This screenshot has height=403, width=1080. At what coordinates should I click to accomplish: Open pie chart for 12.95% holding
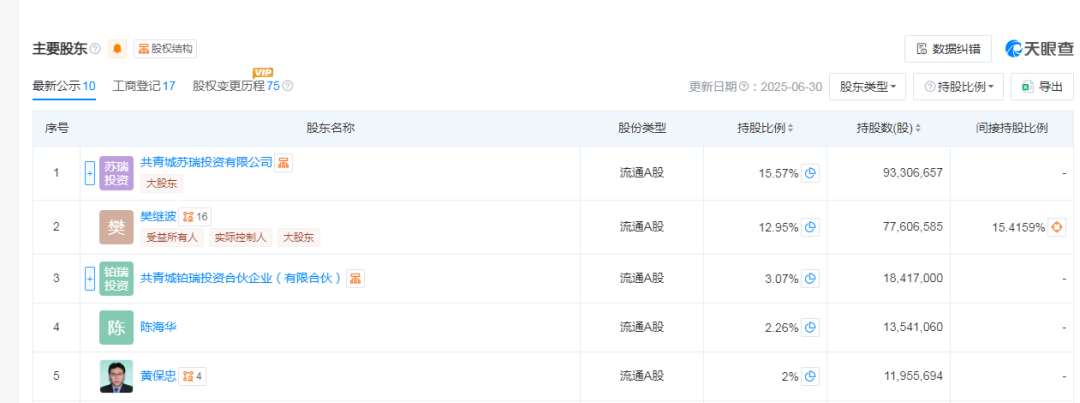coord(811,227)
